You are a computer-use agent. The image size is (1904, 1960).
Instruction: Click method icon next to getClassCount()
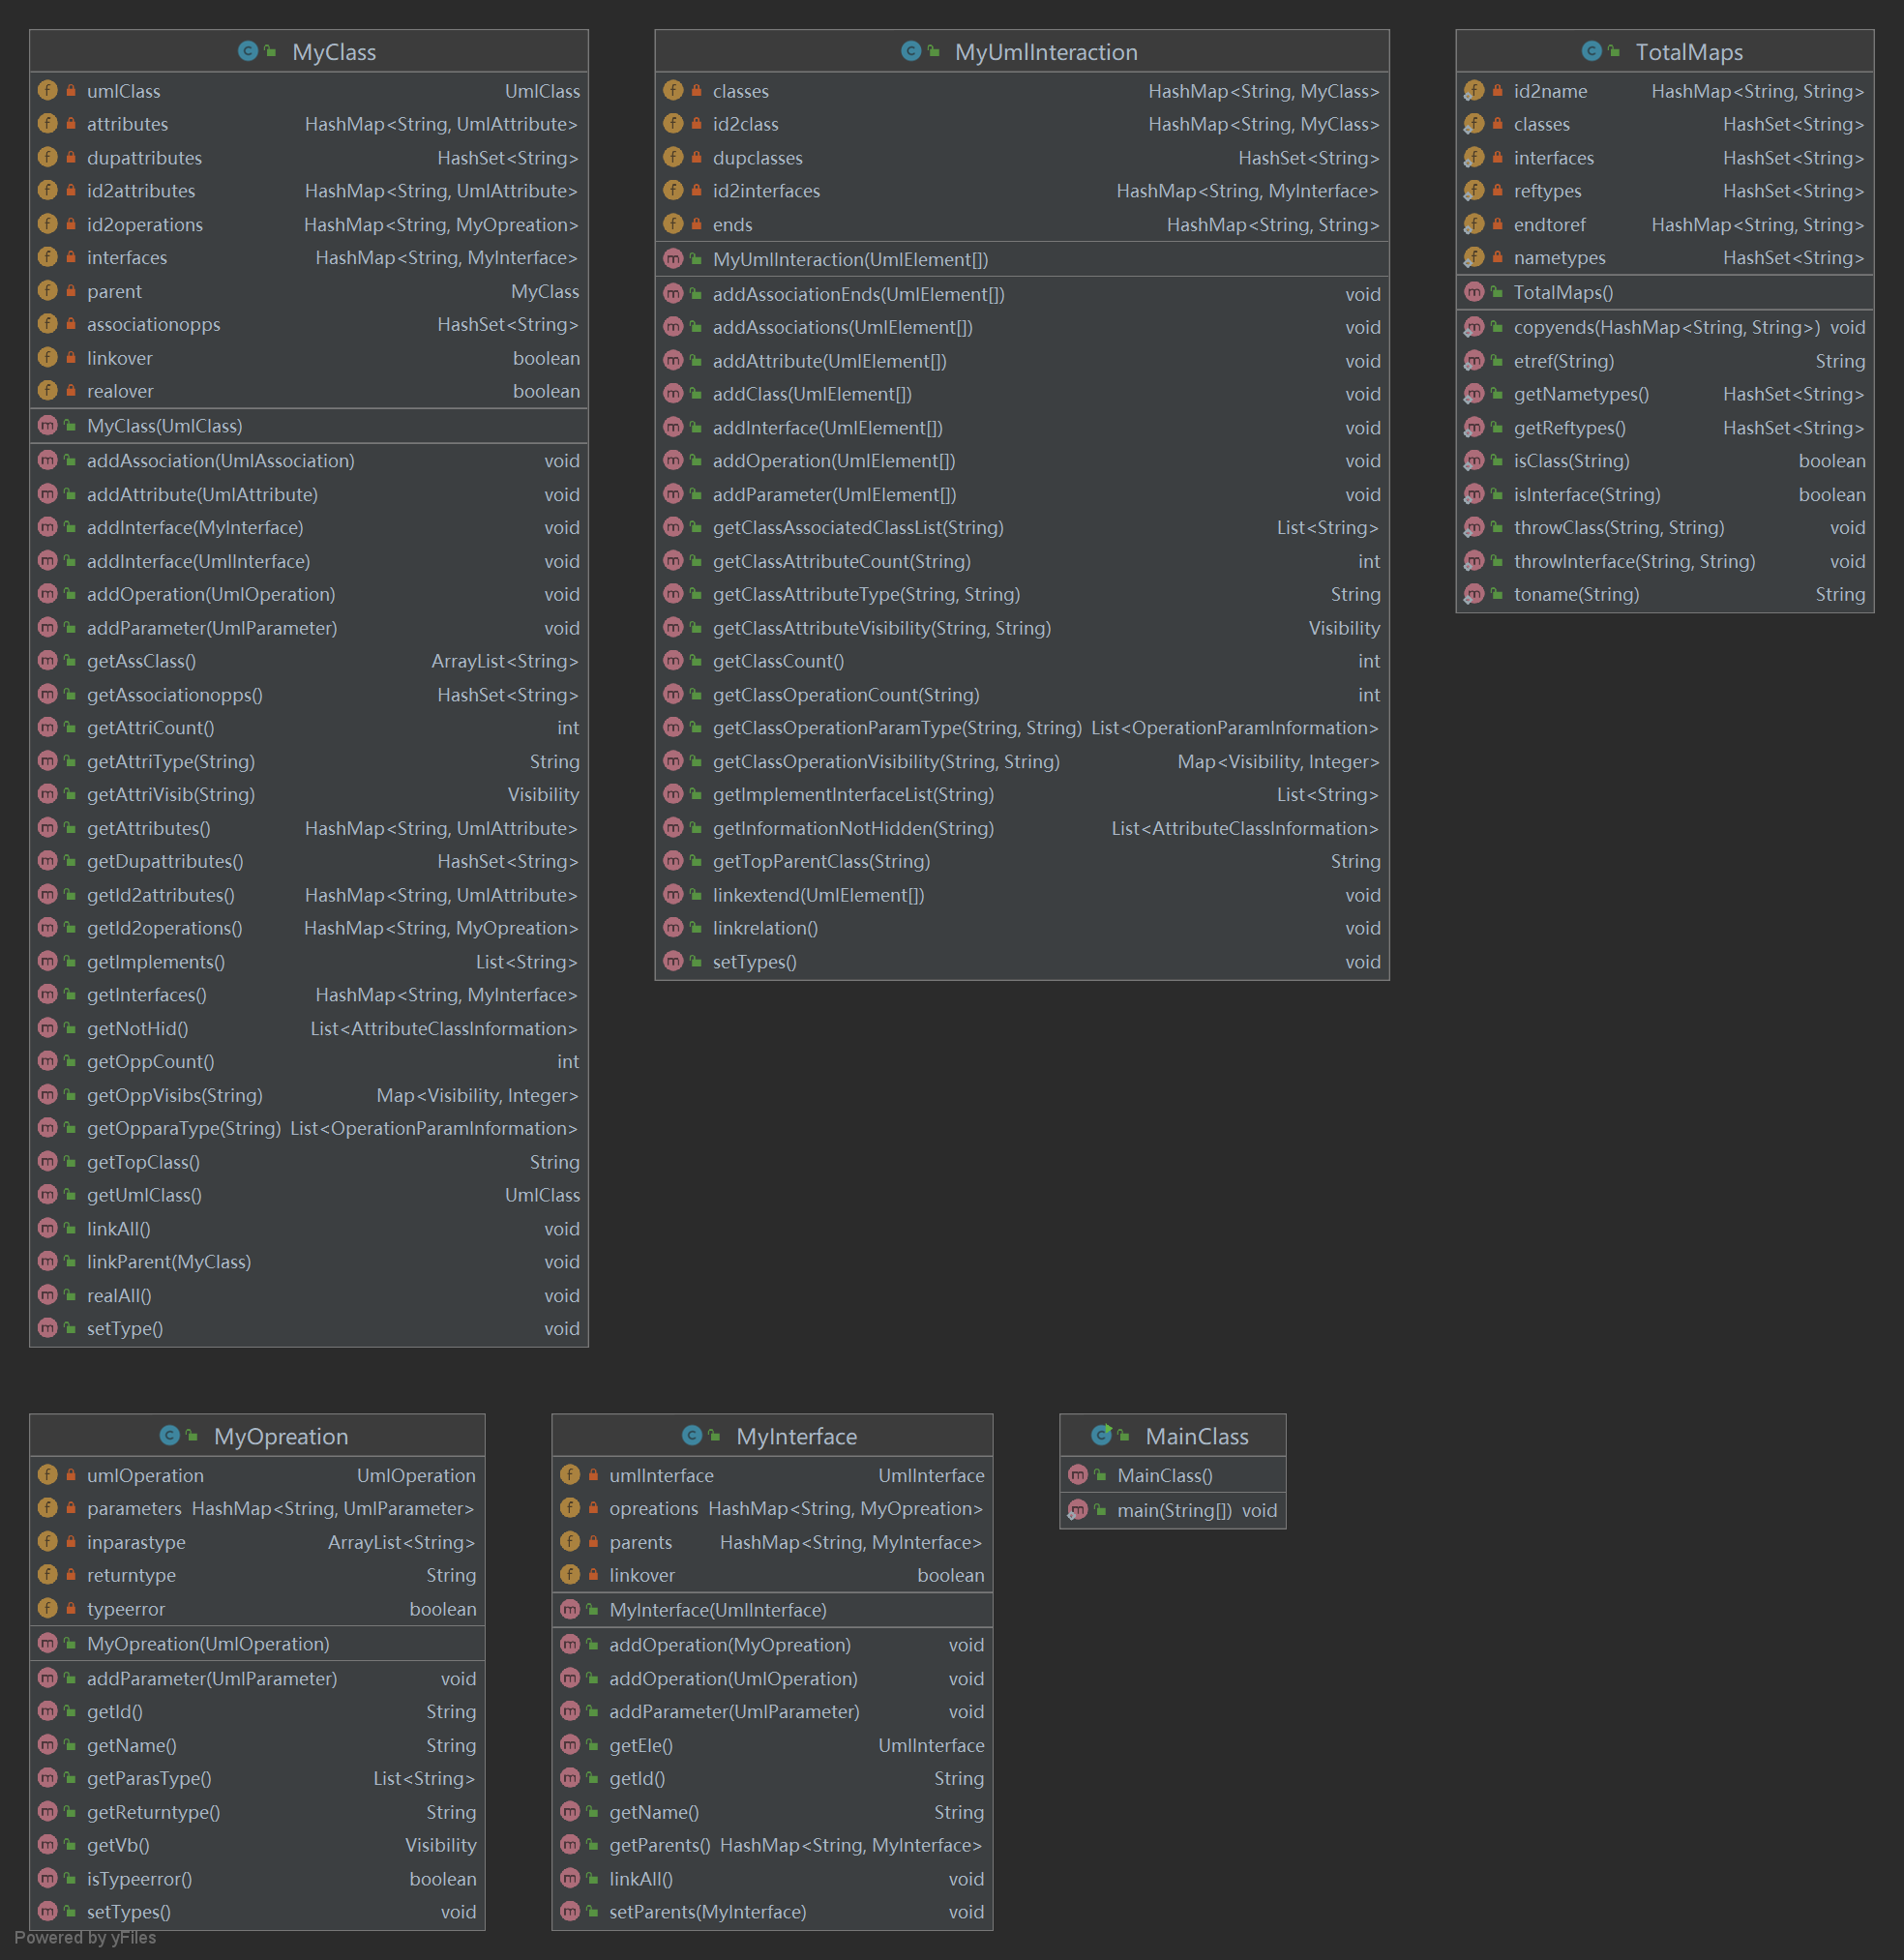click(x=673, y=661)
